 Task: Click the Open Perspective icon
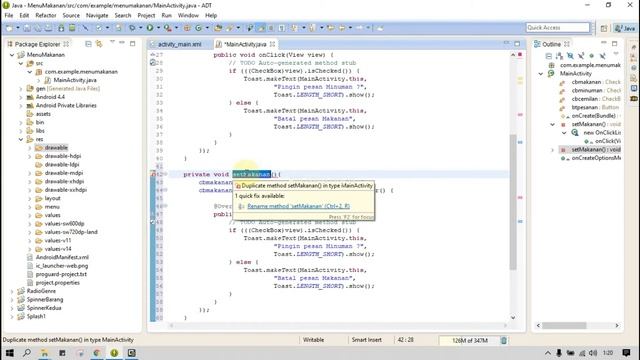604,28
